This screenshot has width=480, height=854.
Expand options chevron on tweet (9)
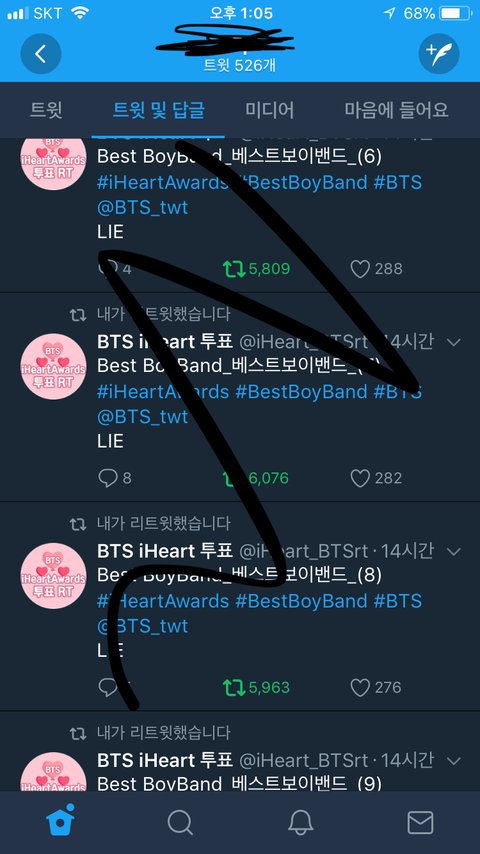[x=453, y=760]
